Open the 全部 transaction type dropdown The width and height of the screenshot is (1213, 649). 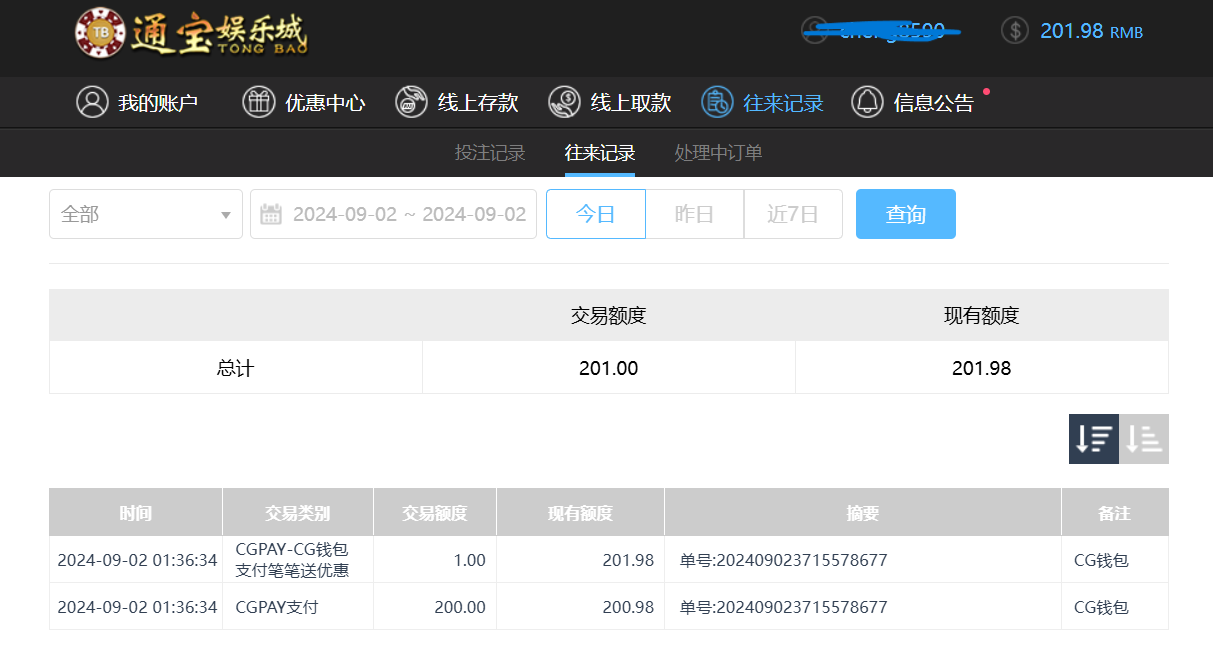145,213
